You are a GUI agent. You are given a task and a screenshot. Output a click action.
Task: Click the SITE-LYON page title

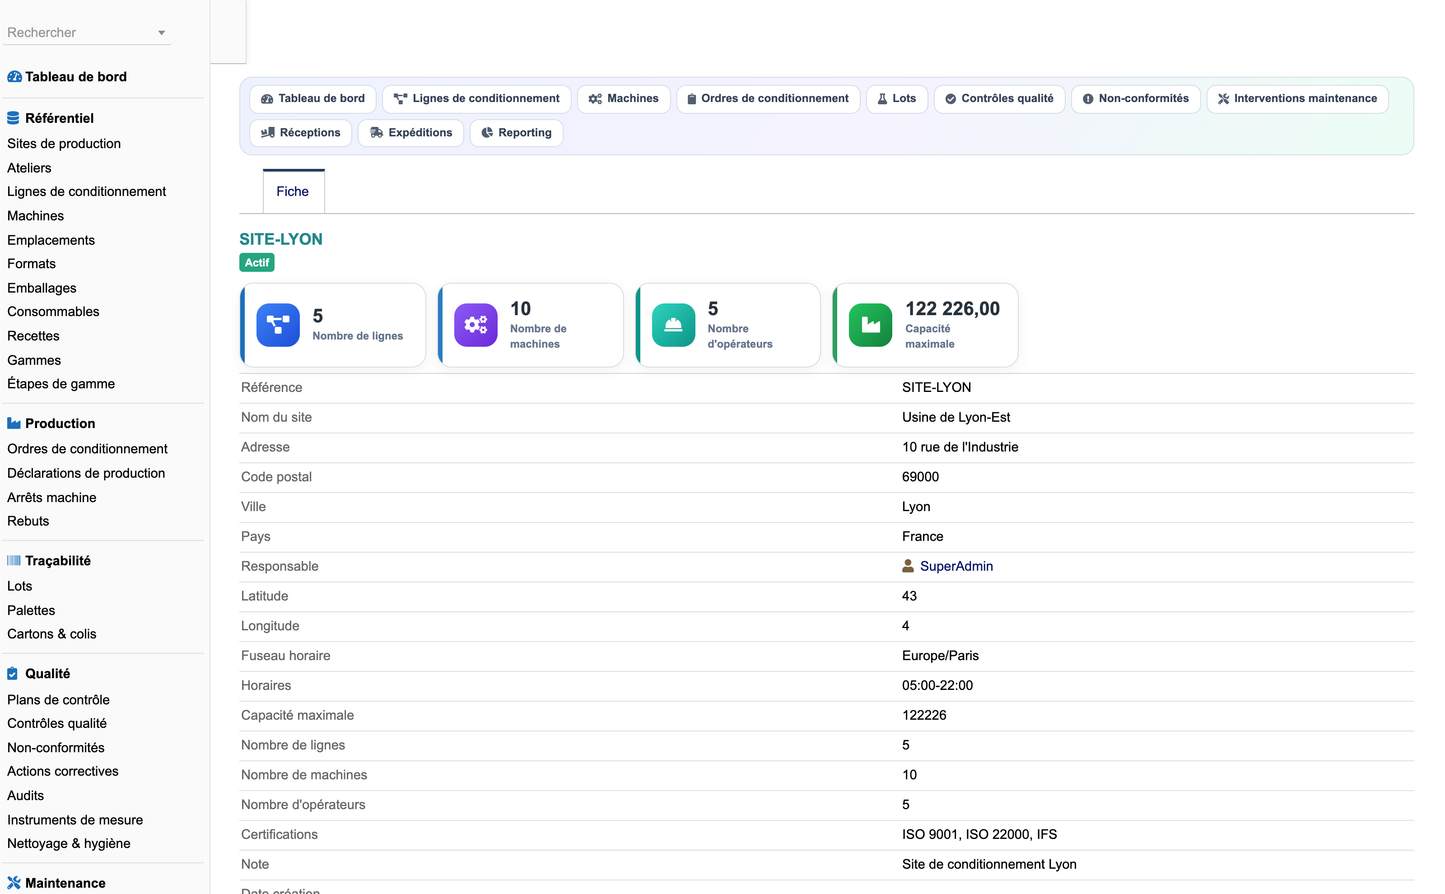pos(281,239)
